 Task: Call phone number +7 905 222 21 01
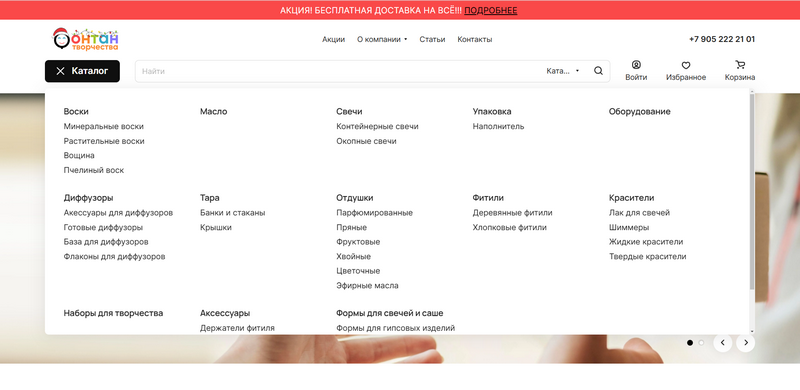point(722,39)
